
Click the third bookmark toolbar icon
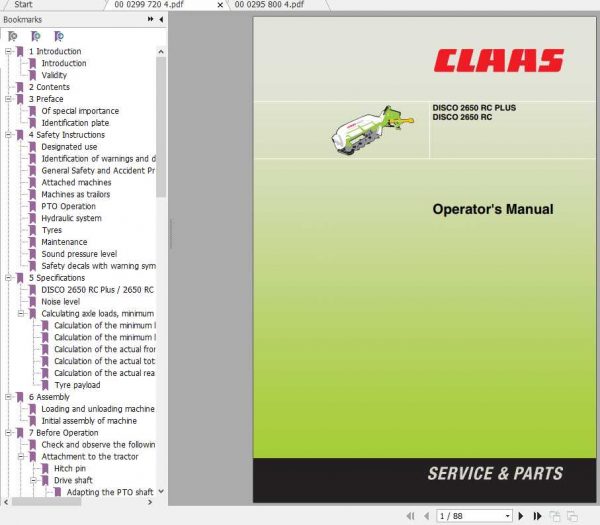point(59,36)
